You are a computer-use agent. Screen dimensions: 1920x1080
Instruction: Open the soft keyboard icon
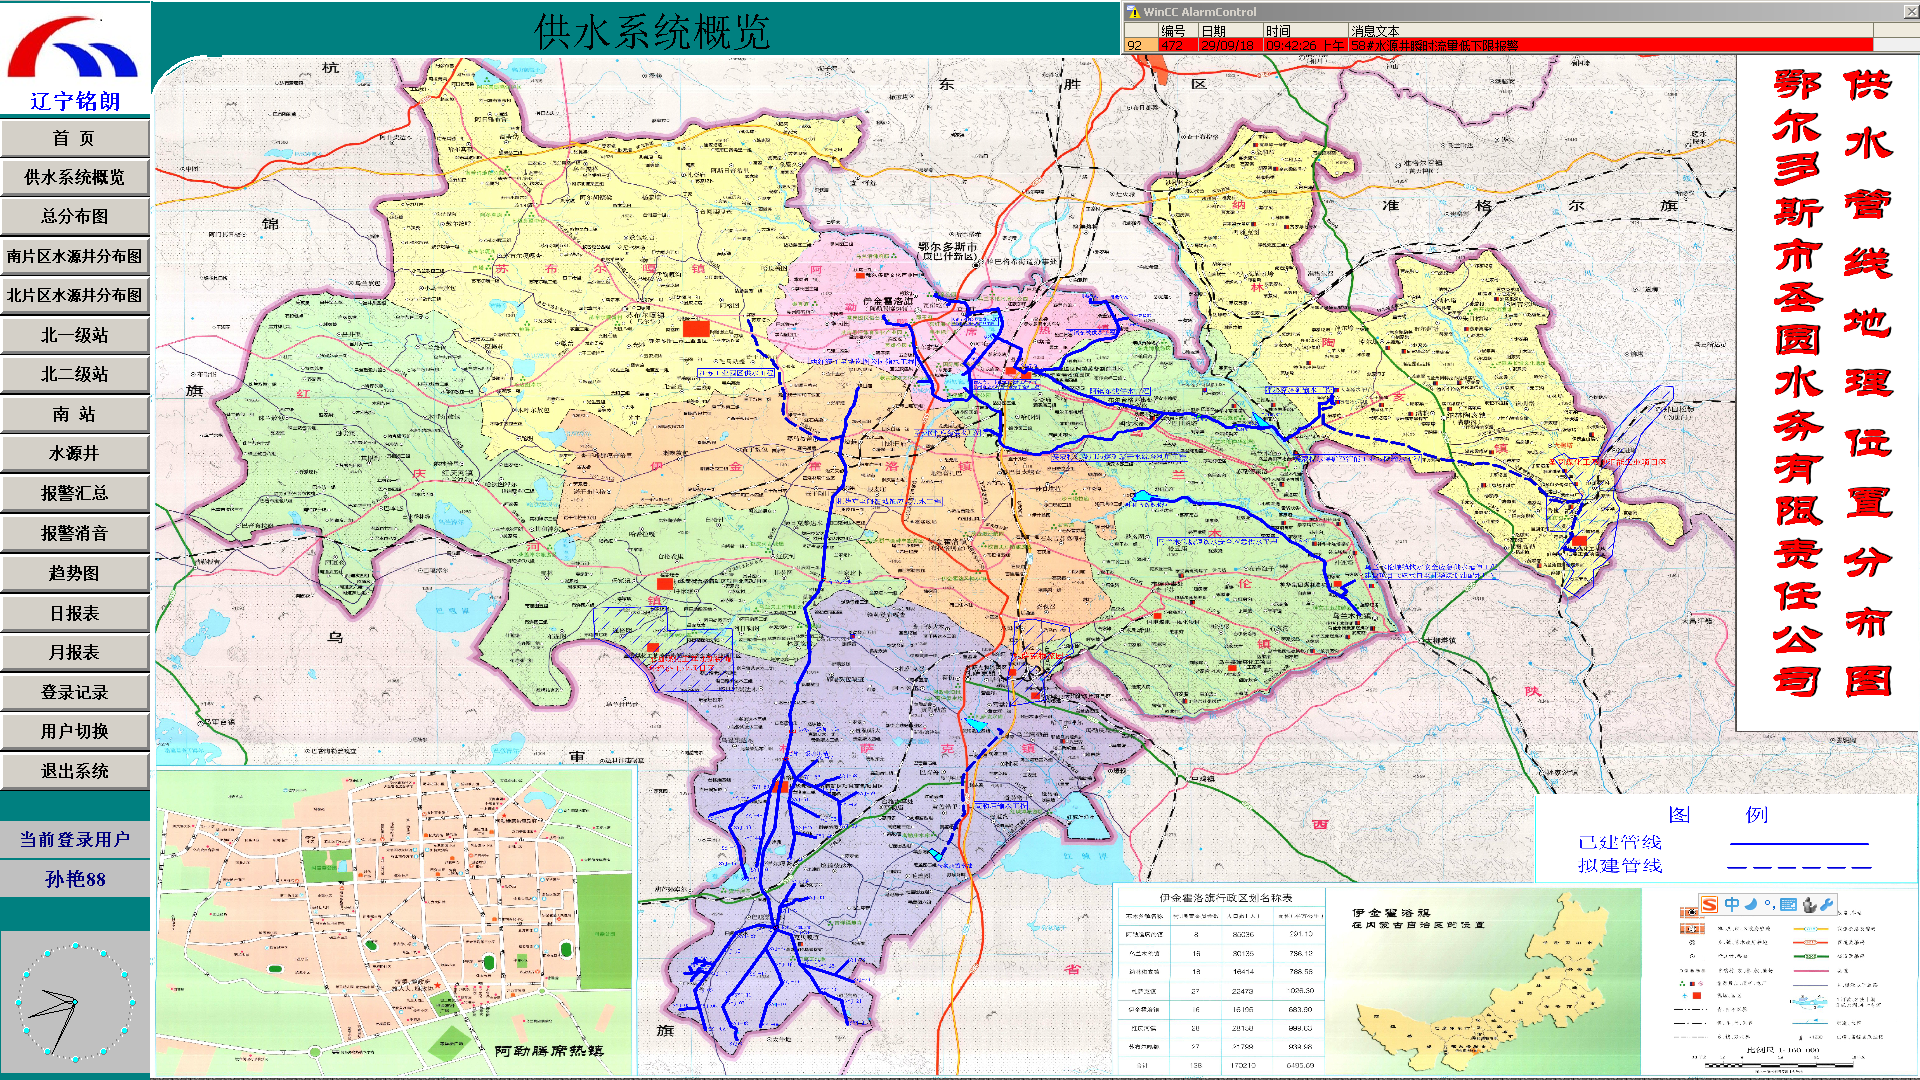pyautogui.click(x=1788, y=904)
